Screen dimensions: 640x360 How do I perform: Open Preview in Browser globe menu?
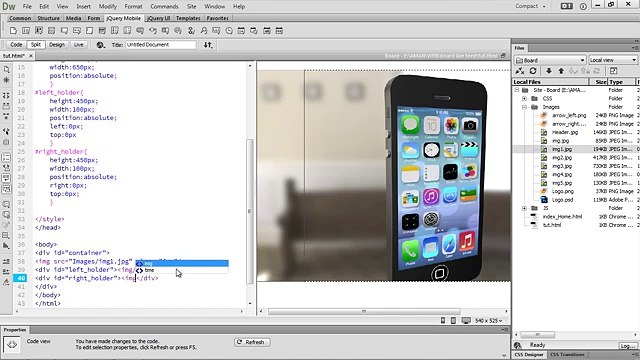tap(100, 45)
